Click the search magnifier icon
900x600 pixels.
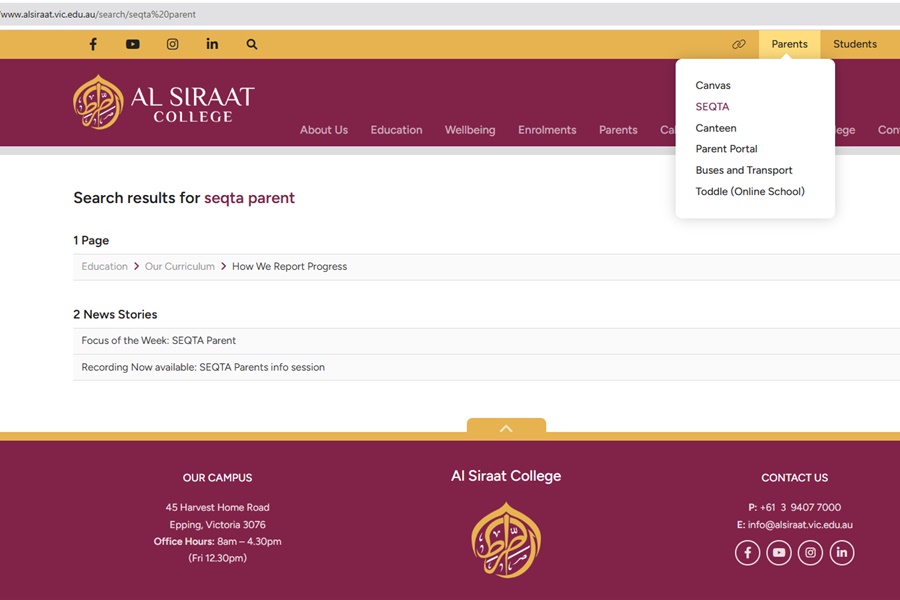click(x=251, y=44)
